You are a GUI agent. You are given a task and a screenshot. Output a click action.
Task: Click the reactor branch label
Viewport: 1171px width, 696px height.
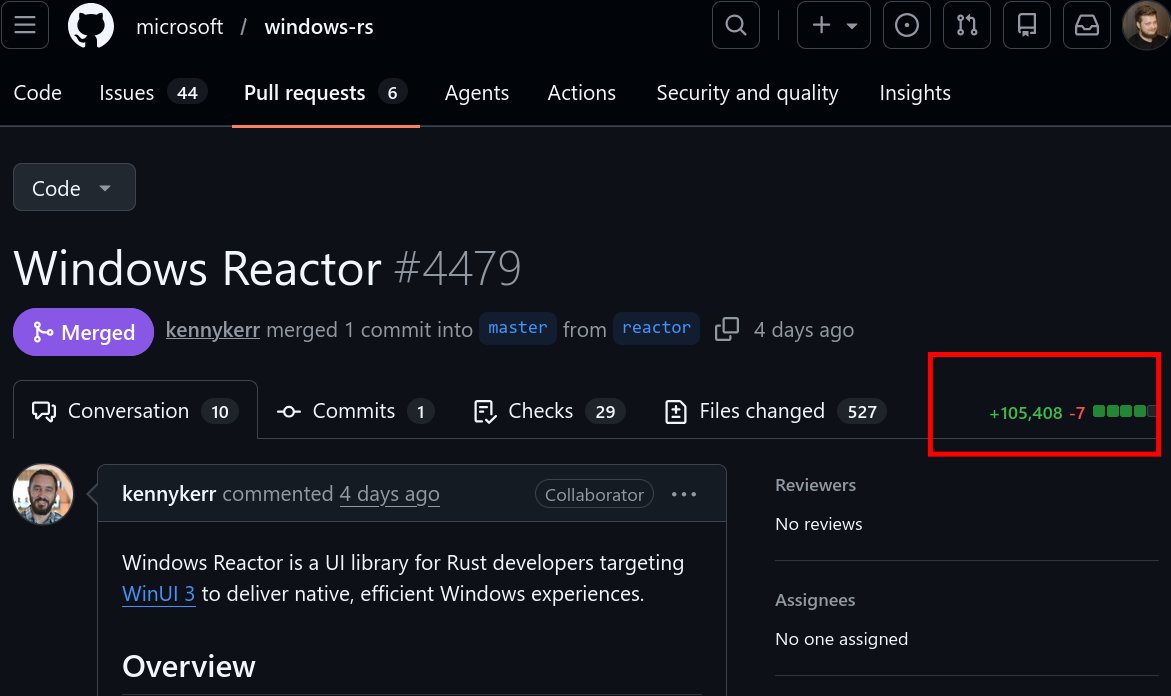coord(656,329)
